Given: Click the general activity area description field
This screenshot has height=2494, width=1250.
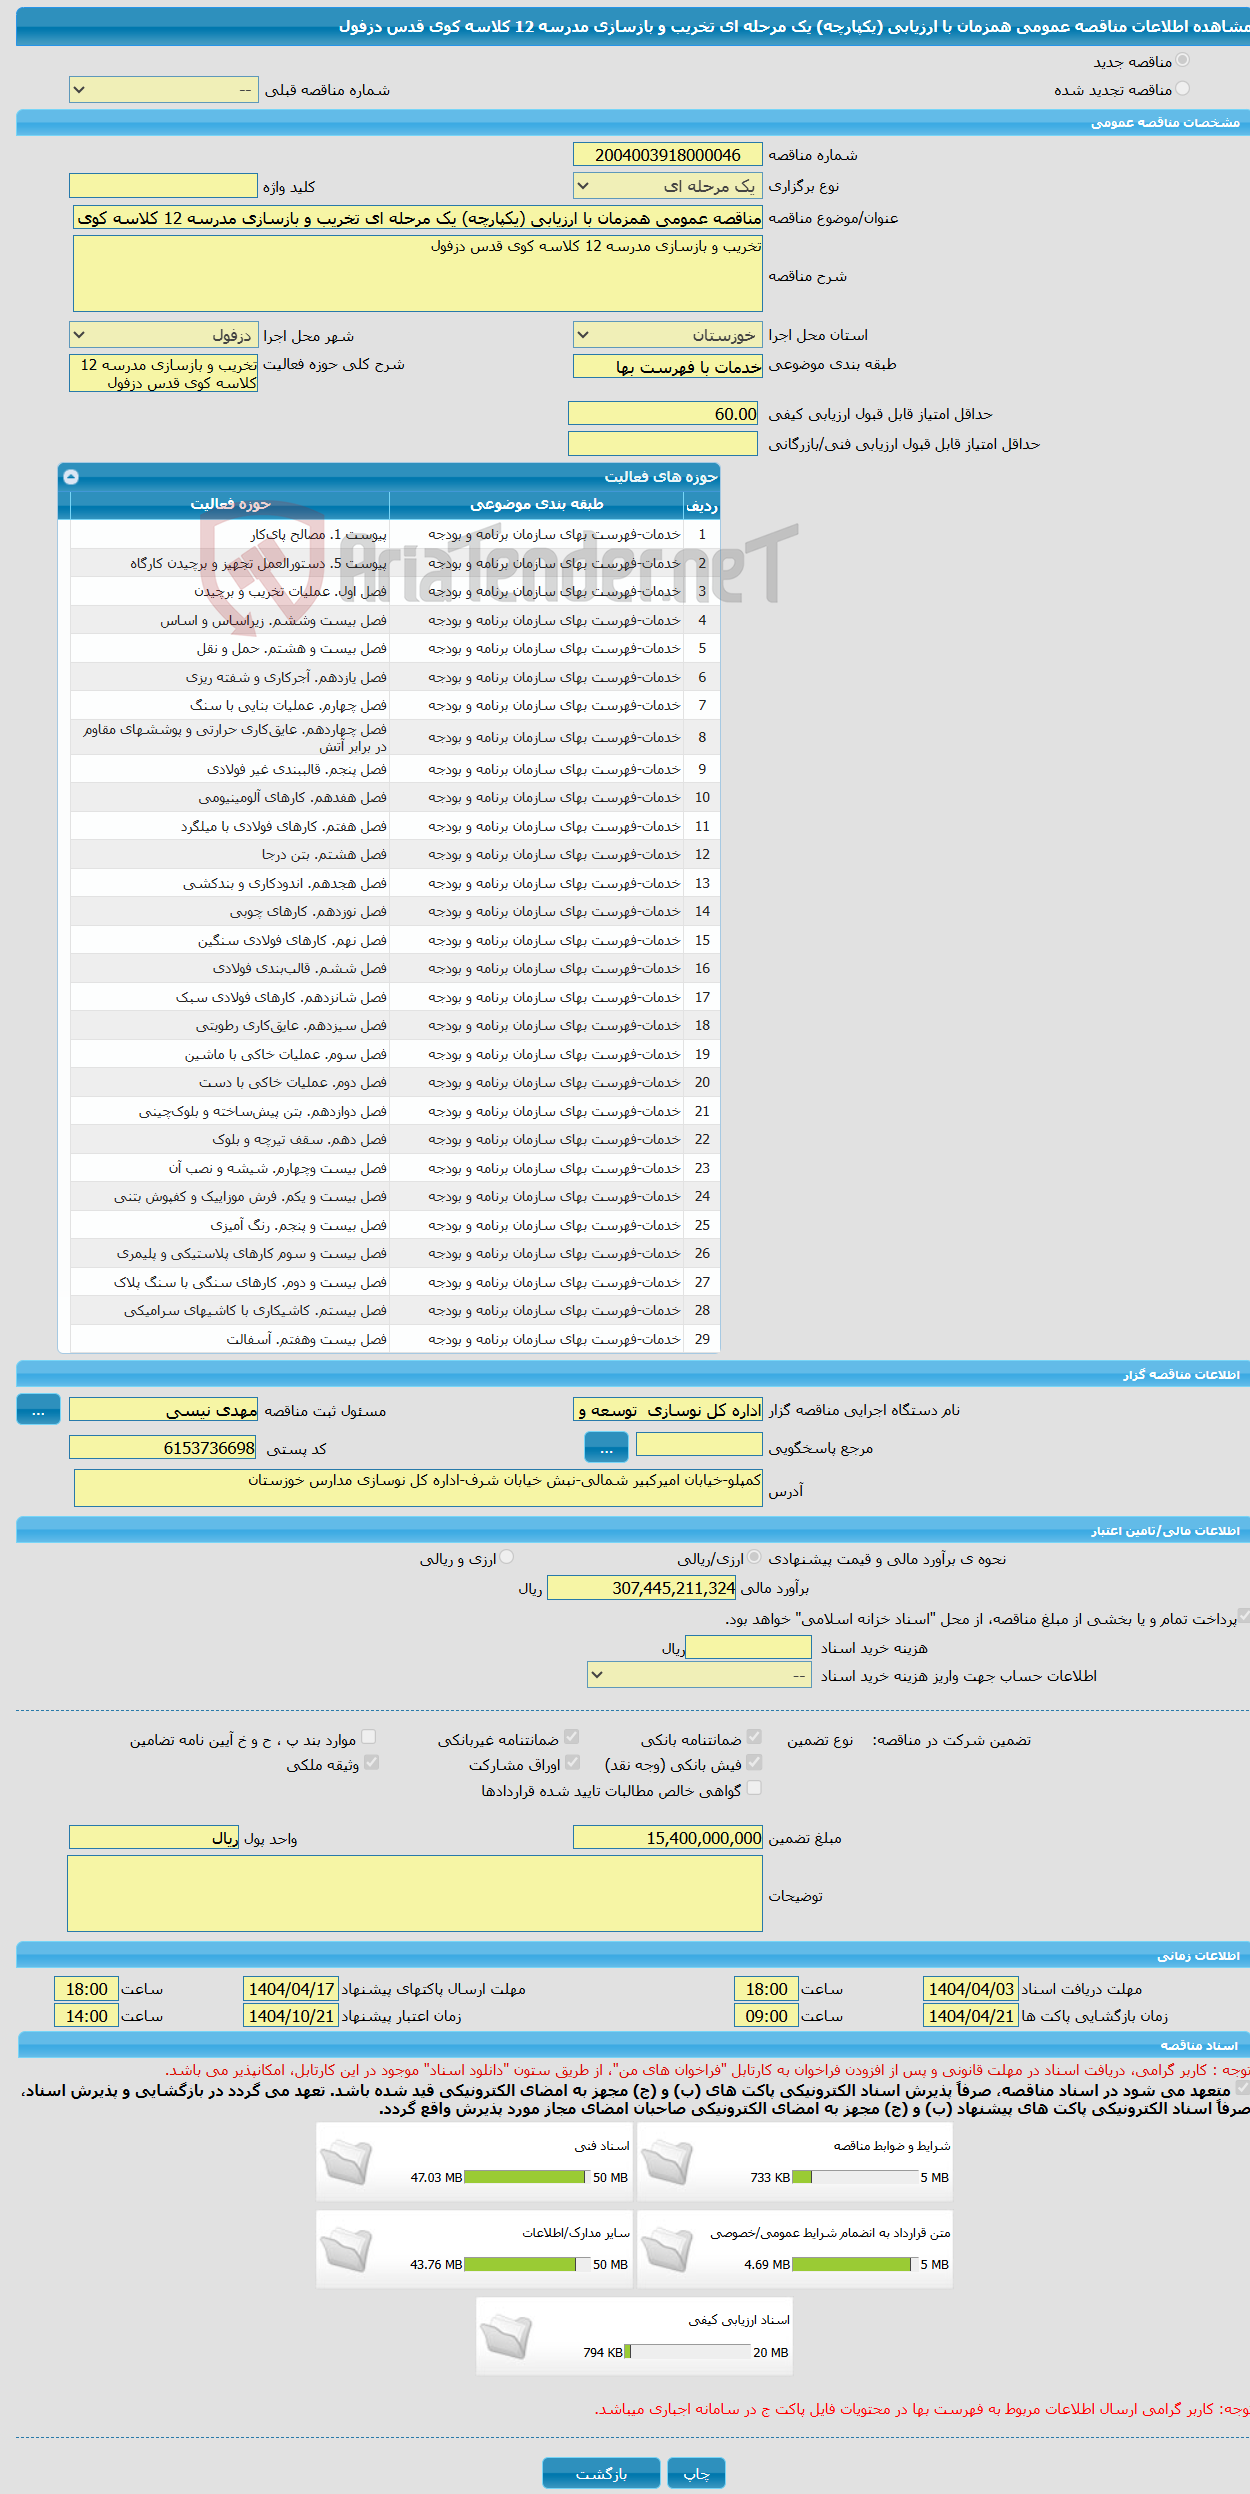Looking at the screenshot, I should click(164, 373).
